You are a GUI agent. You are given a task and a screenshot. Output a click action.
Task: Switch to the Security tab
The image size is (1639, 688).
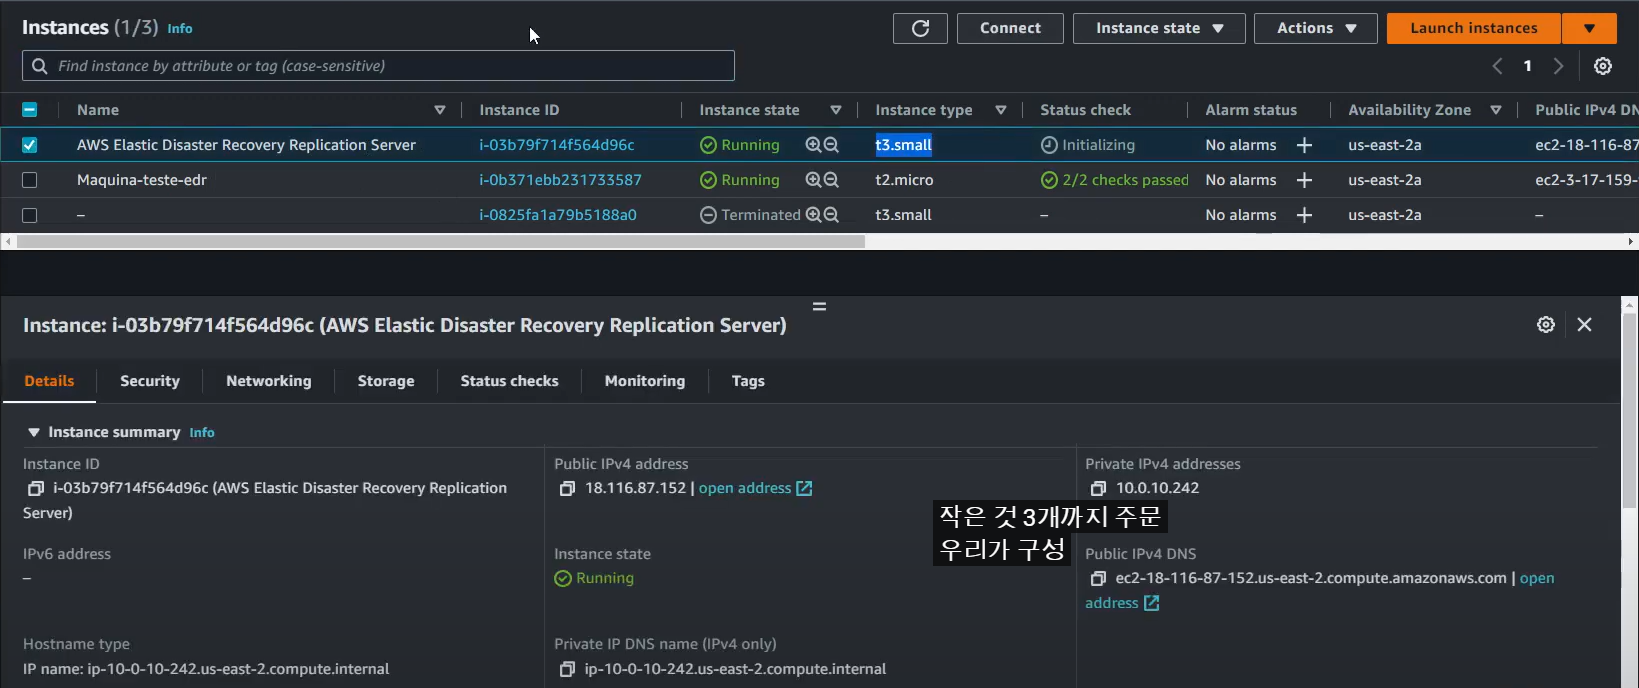(x=150, y=381)
